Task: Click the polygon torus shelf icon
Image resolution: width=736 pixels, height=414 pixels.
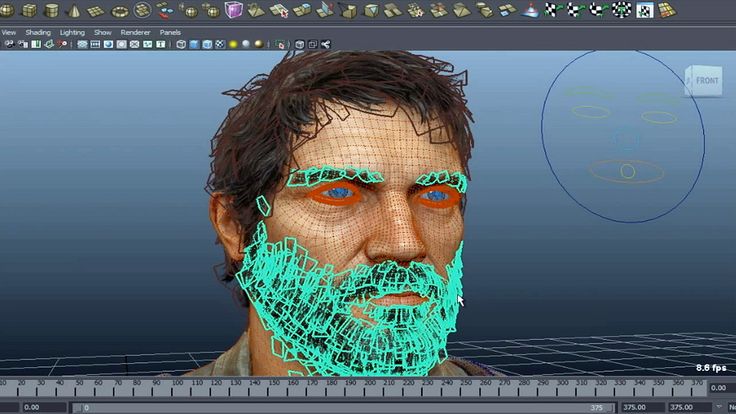Action: point(120,11)
